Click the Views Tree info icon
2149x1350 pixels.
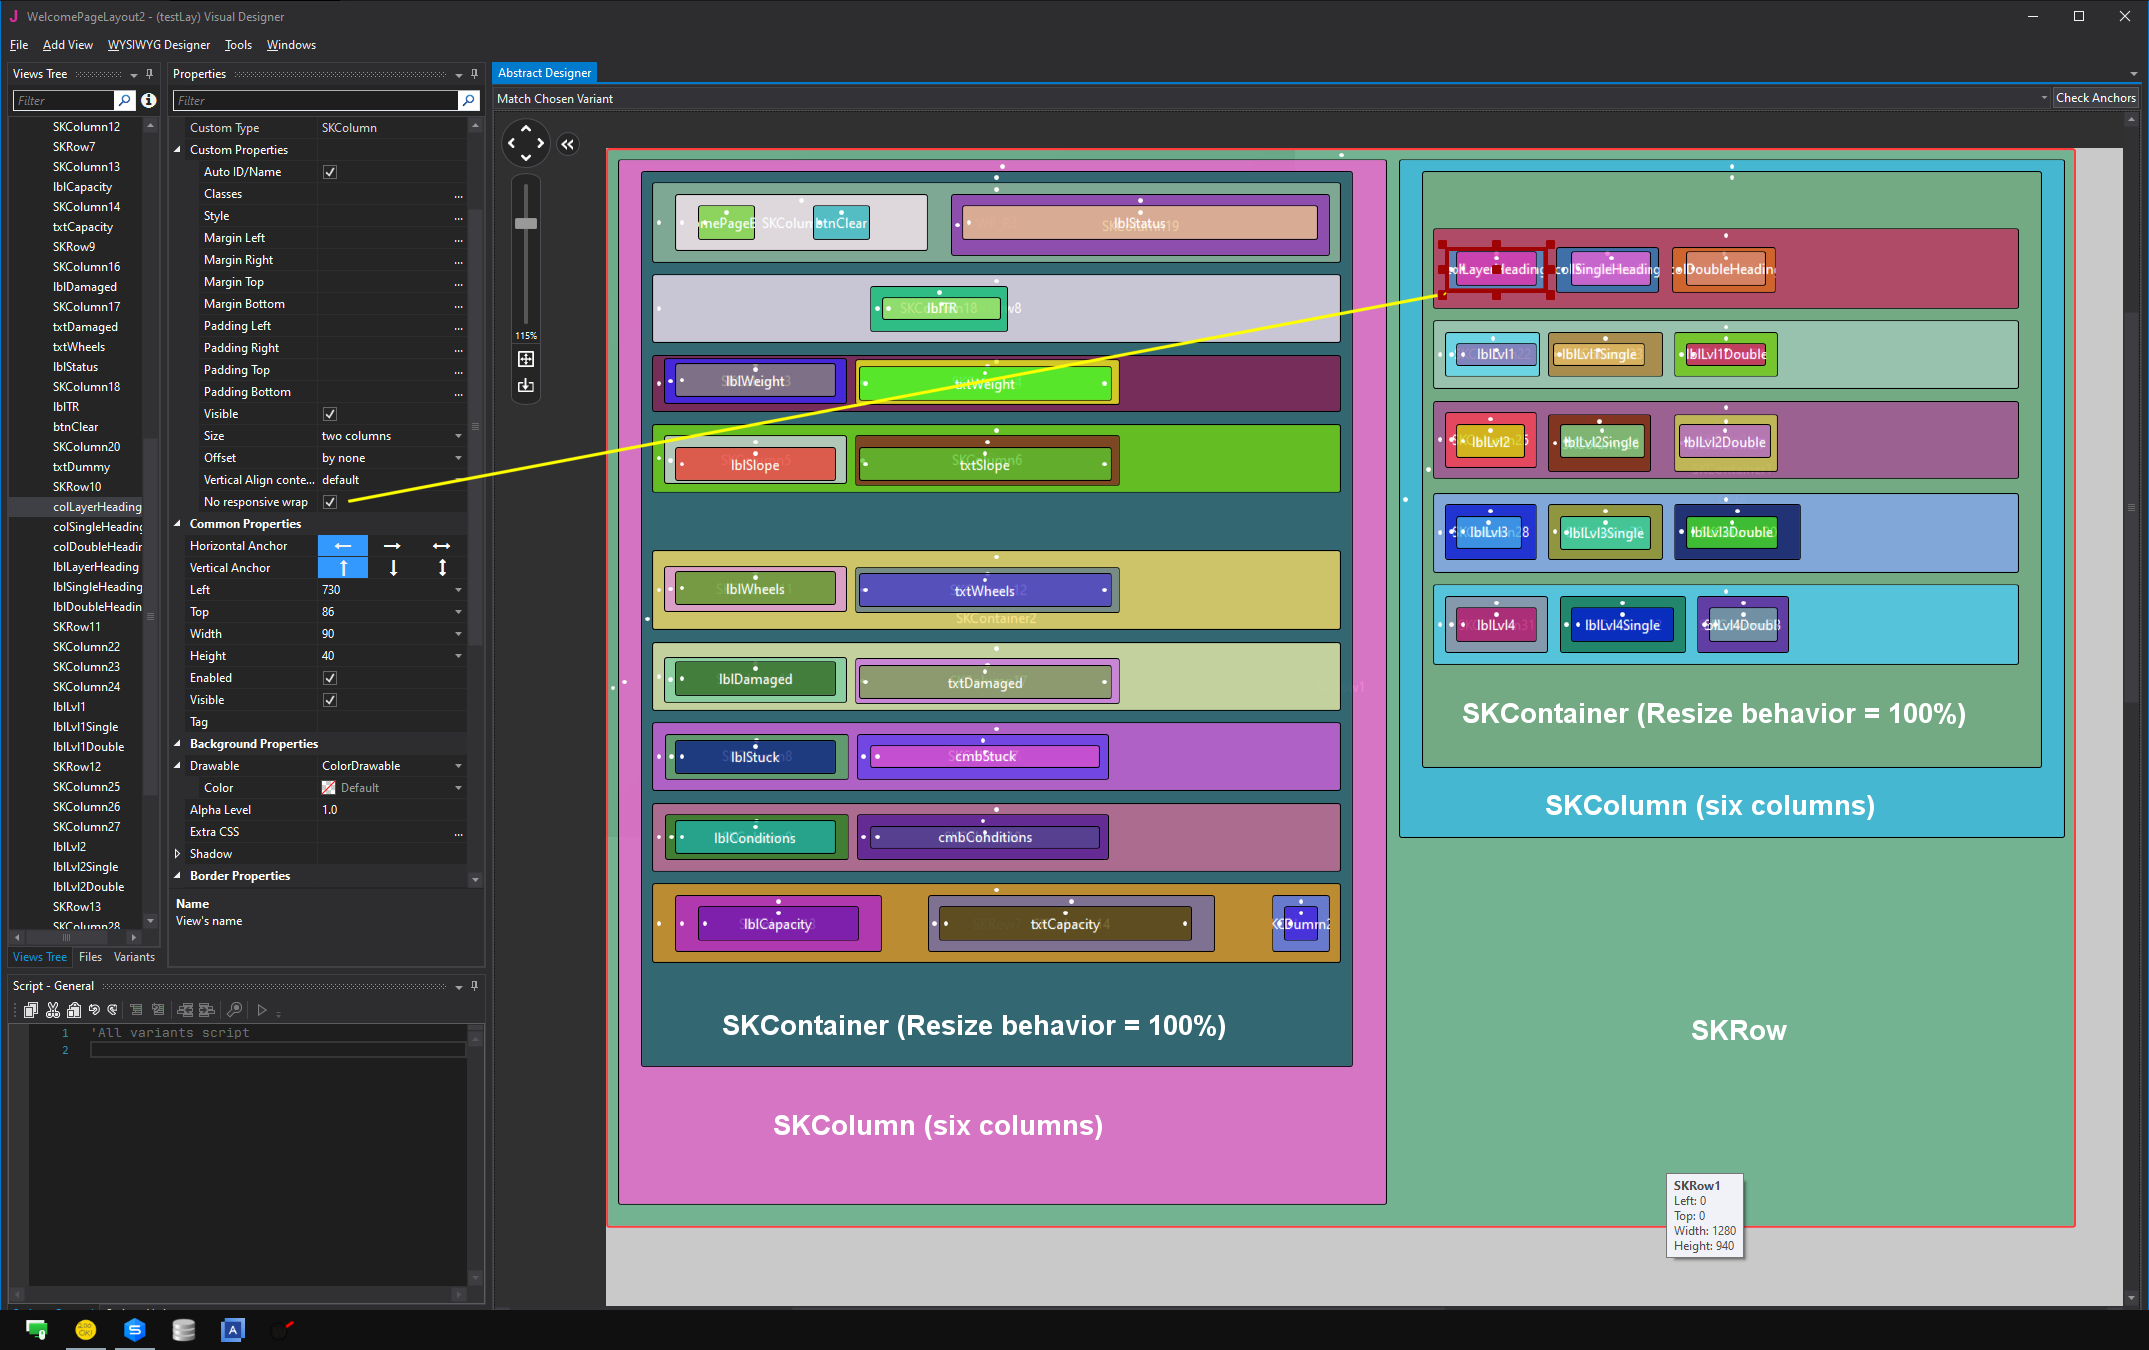pos(148,100)
